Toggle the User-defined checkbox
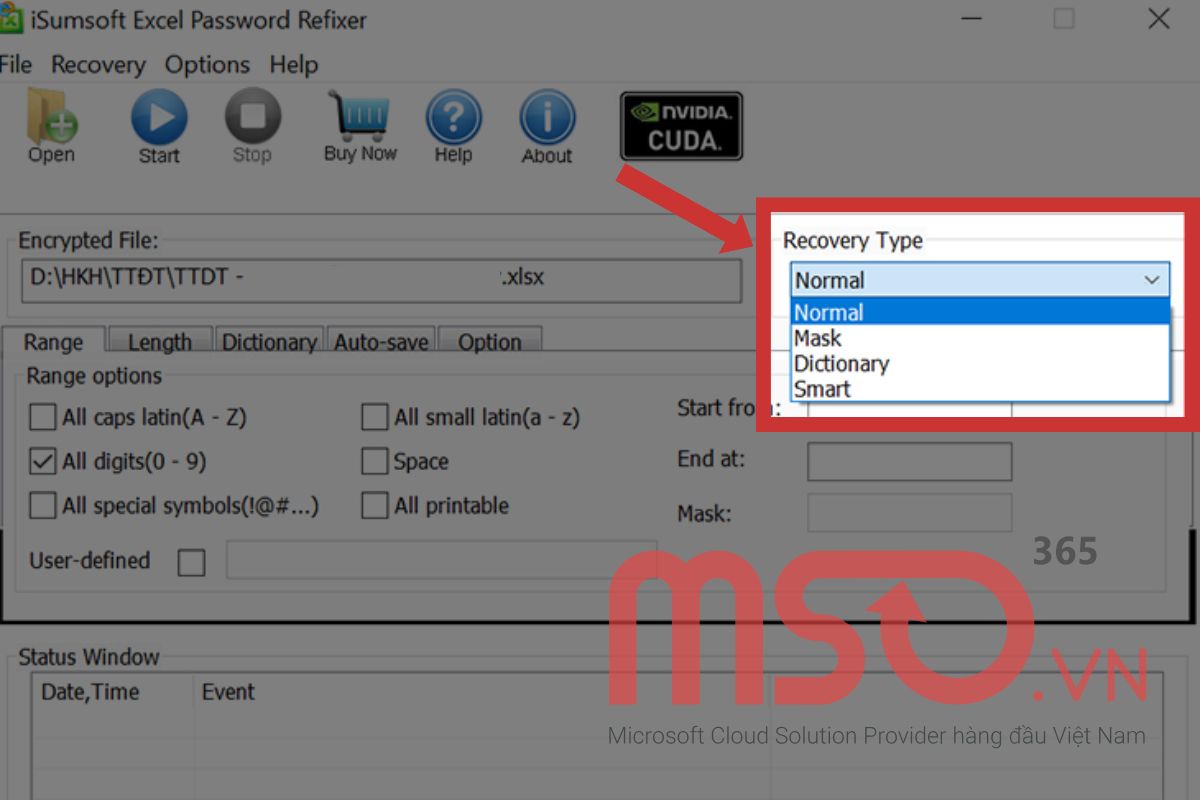 [191, 563]
